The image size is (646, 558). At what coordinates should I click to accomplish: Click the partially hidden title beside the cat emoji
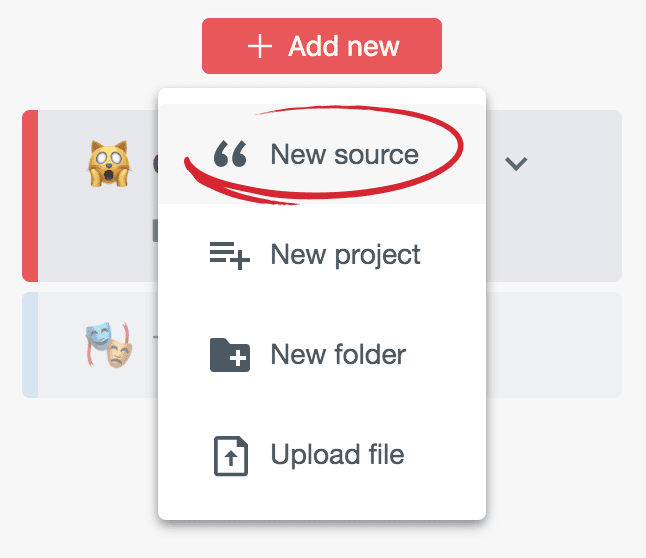[x=155, y=163]
